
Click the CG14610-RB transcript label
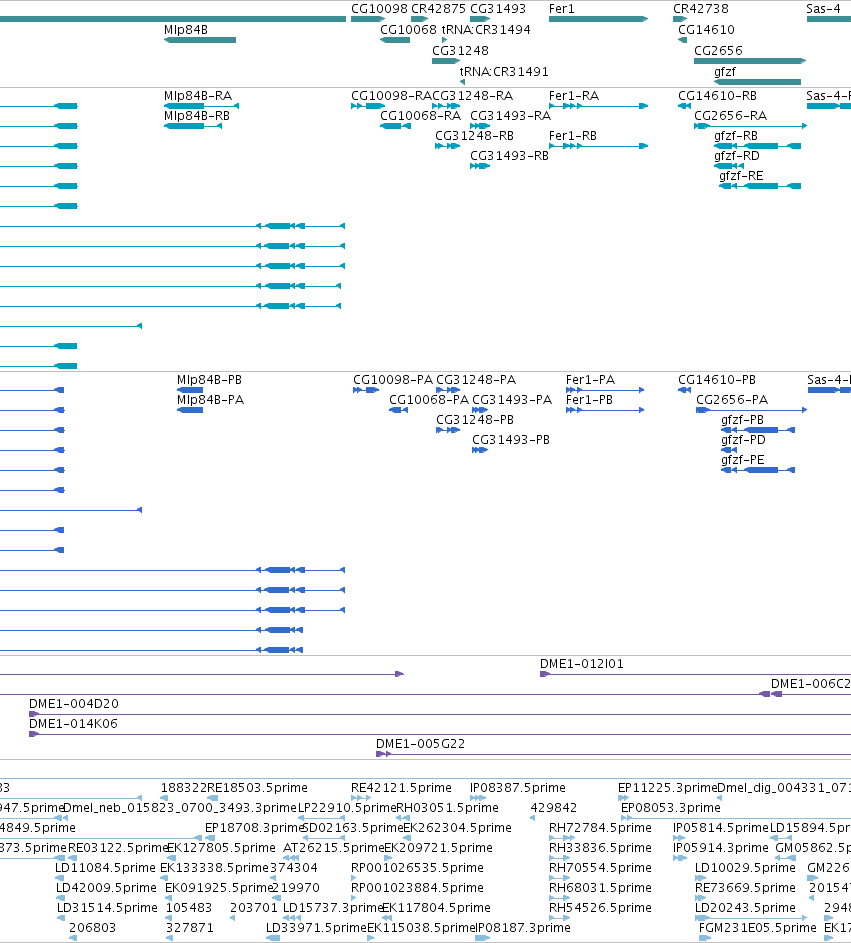coord(717,96)
